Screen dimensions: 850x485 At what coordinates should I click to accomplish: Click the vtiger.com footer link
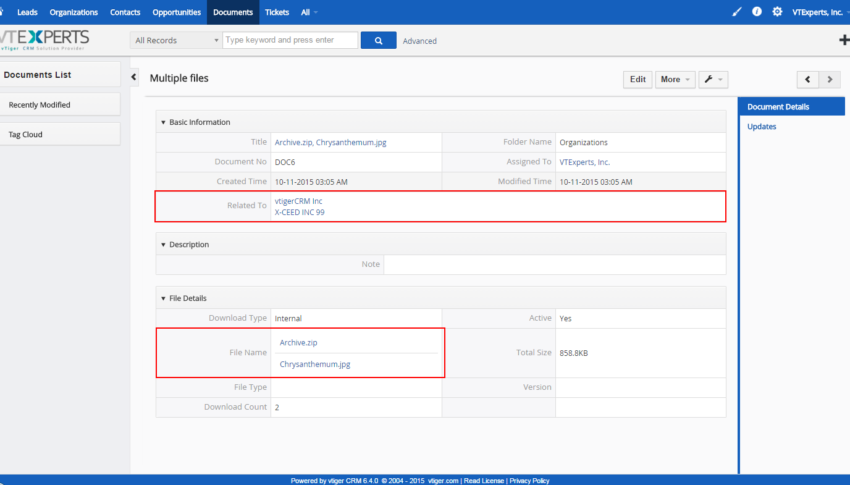click(443, 481)
